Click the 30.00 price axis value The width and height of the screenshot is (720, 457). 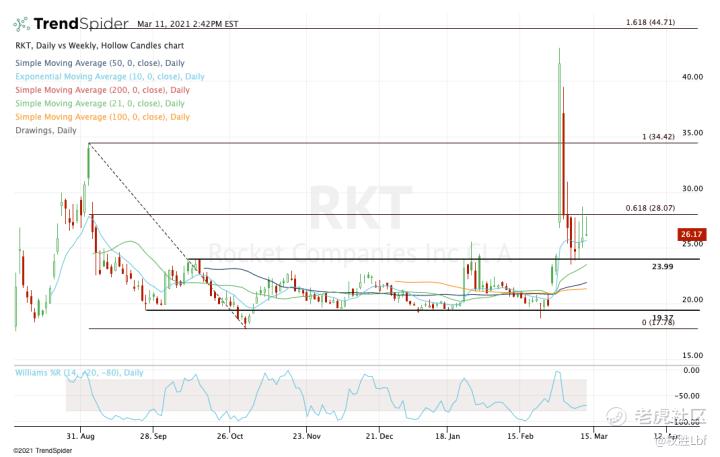click(x=692, y=188)
